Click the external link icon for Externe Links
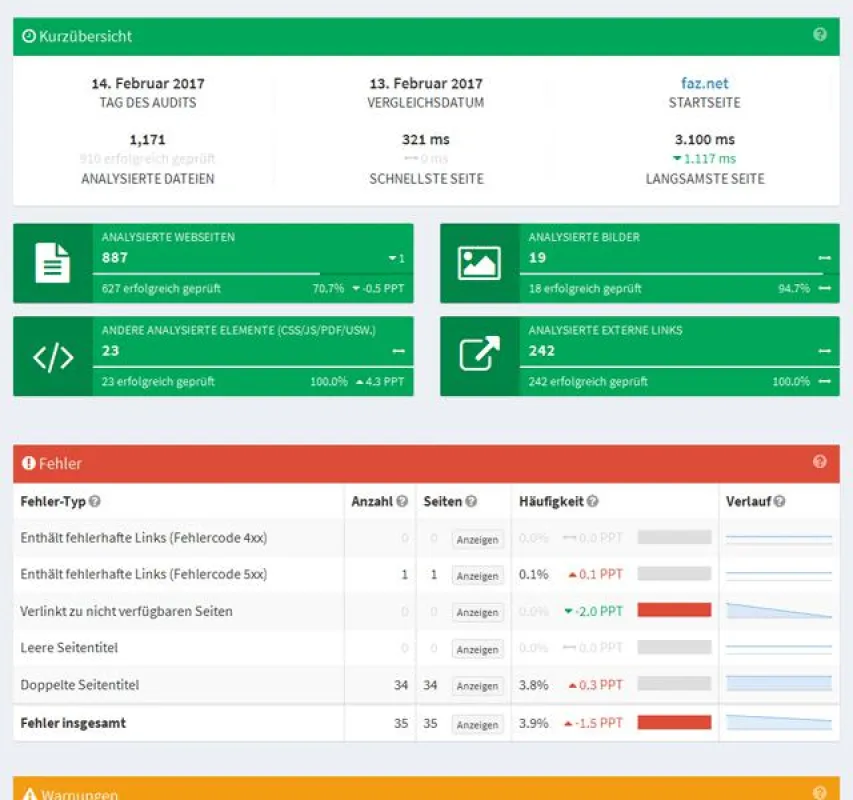 coord(479,354)
